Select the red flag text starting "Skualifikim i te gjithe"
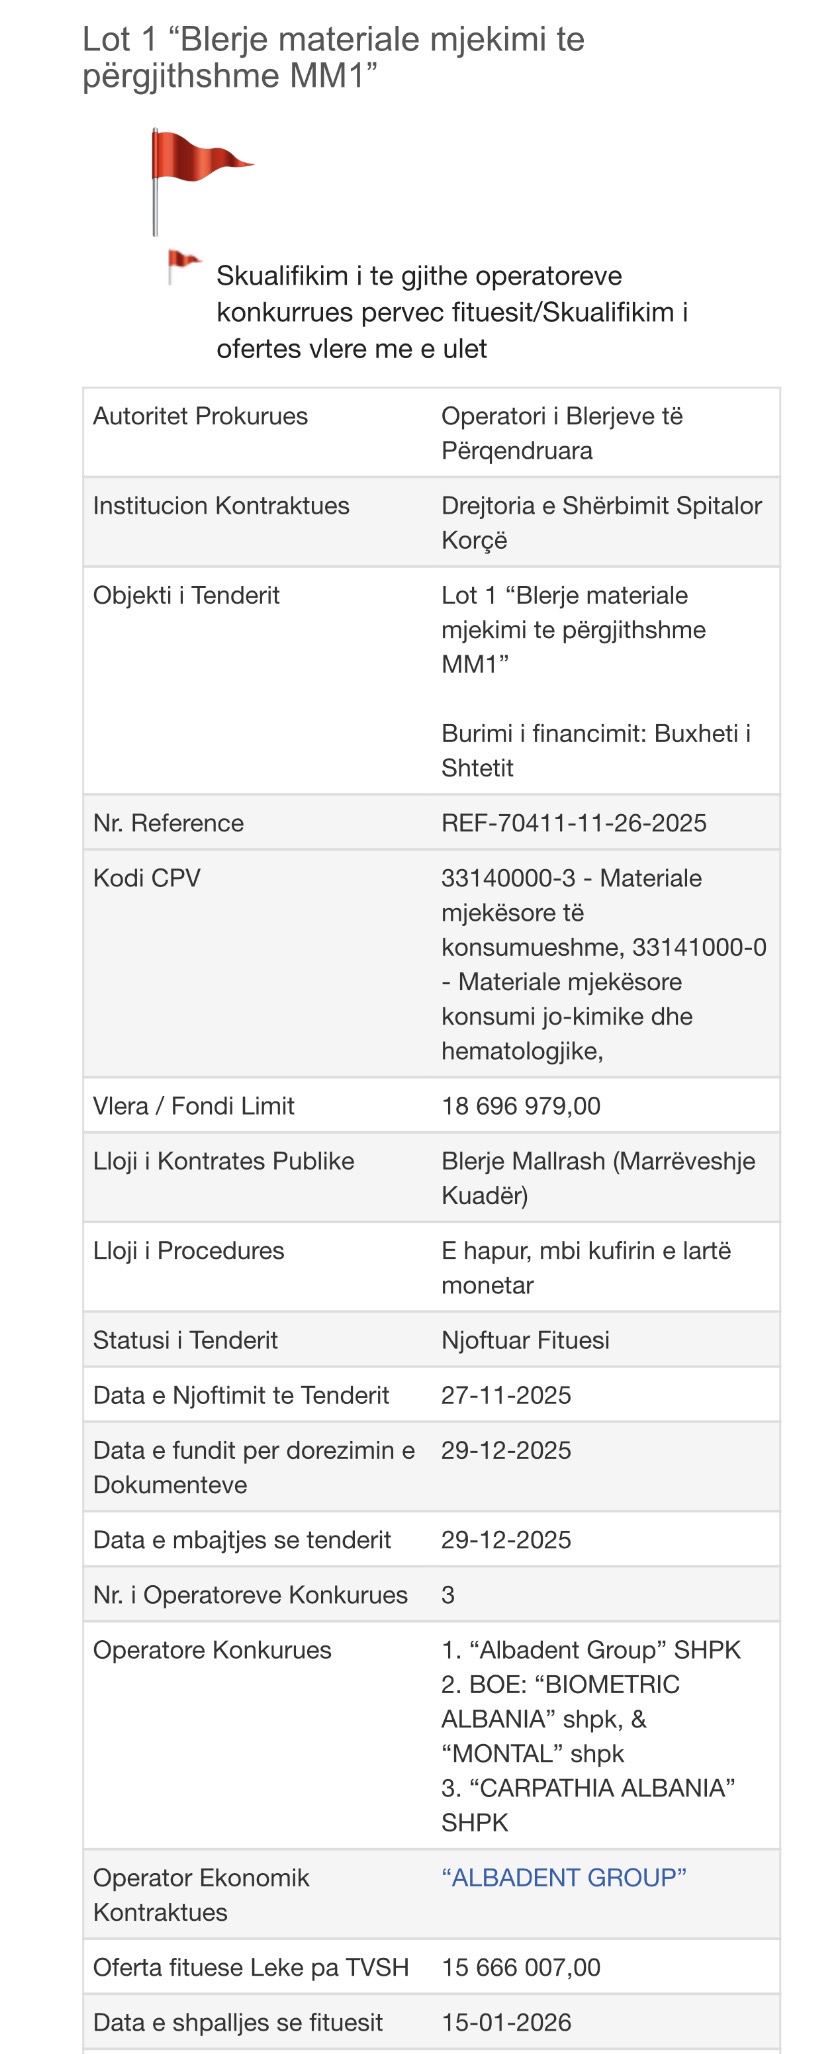The width and height of the screenshot is (829, 2054). [x=452, y=312]
